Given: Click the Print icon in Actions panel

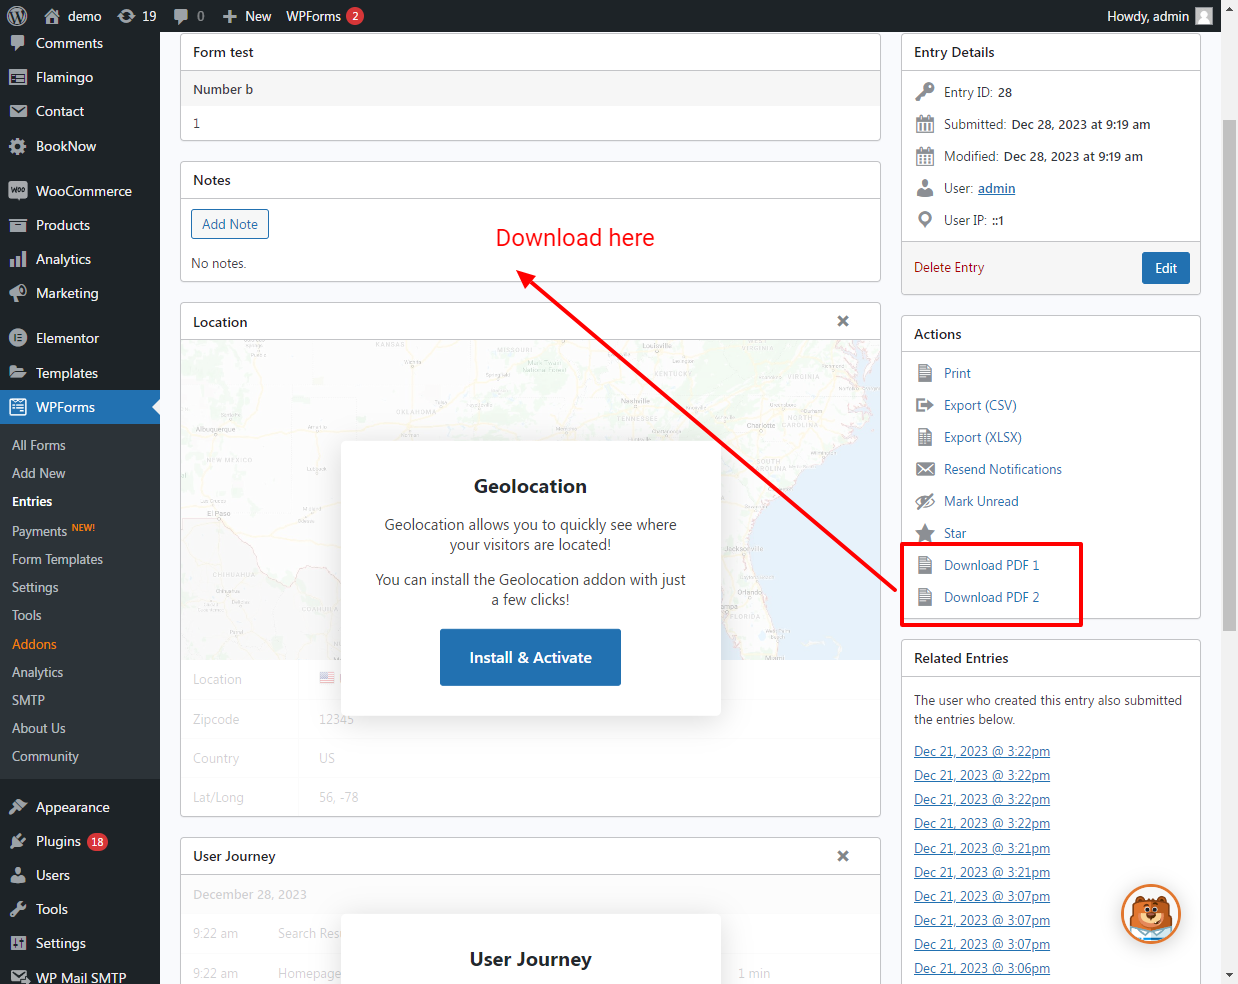Looking at the screenshot, I should pos(925,372).
